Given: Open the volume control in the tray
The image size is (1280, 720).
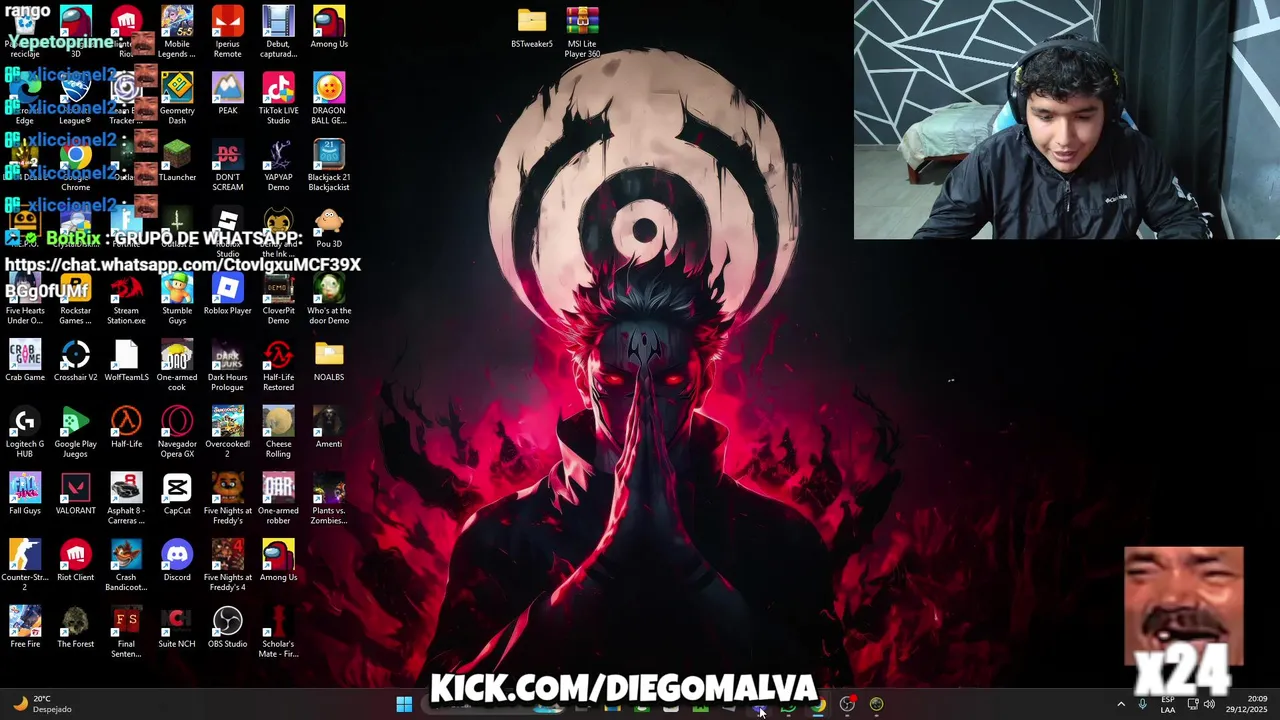Looking at the screenshot, I should (1209, 704).
